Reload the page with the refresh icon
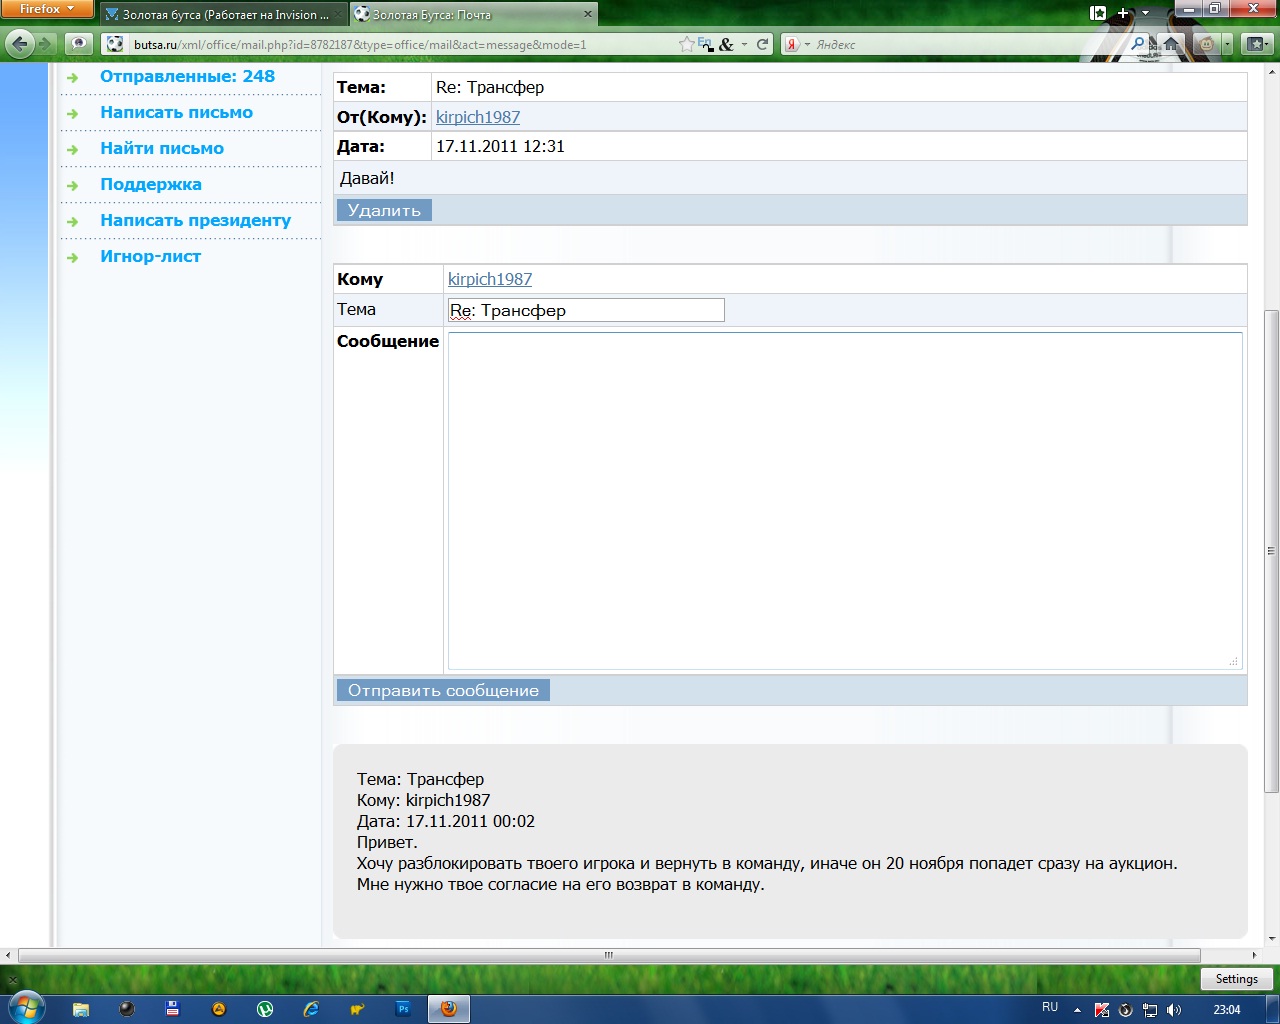The image size is (1280, 1024). [x=763, y=44]
